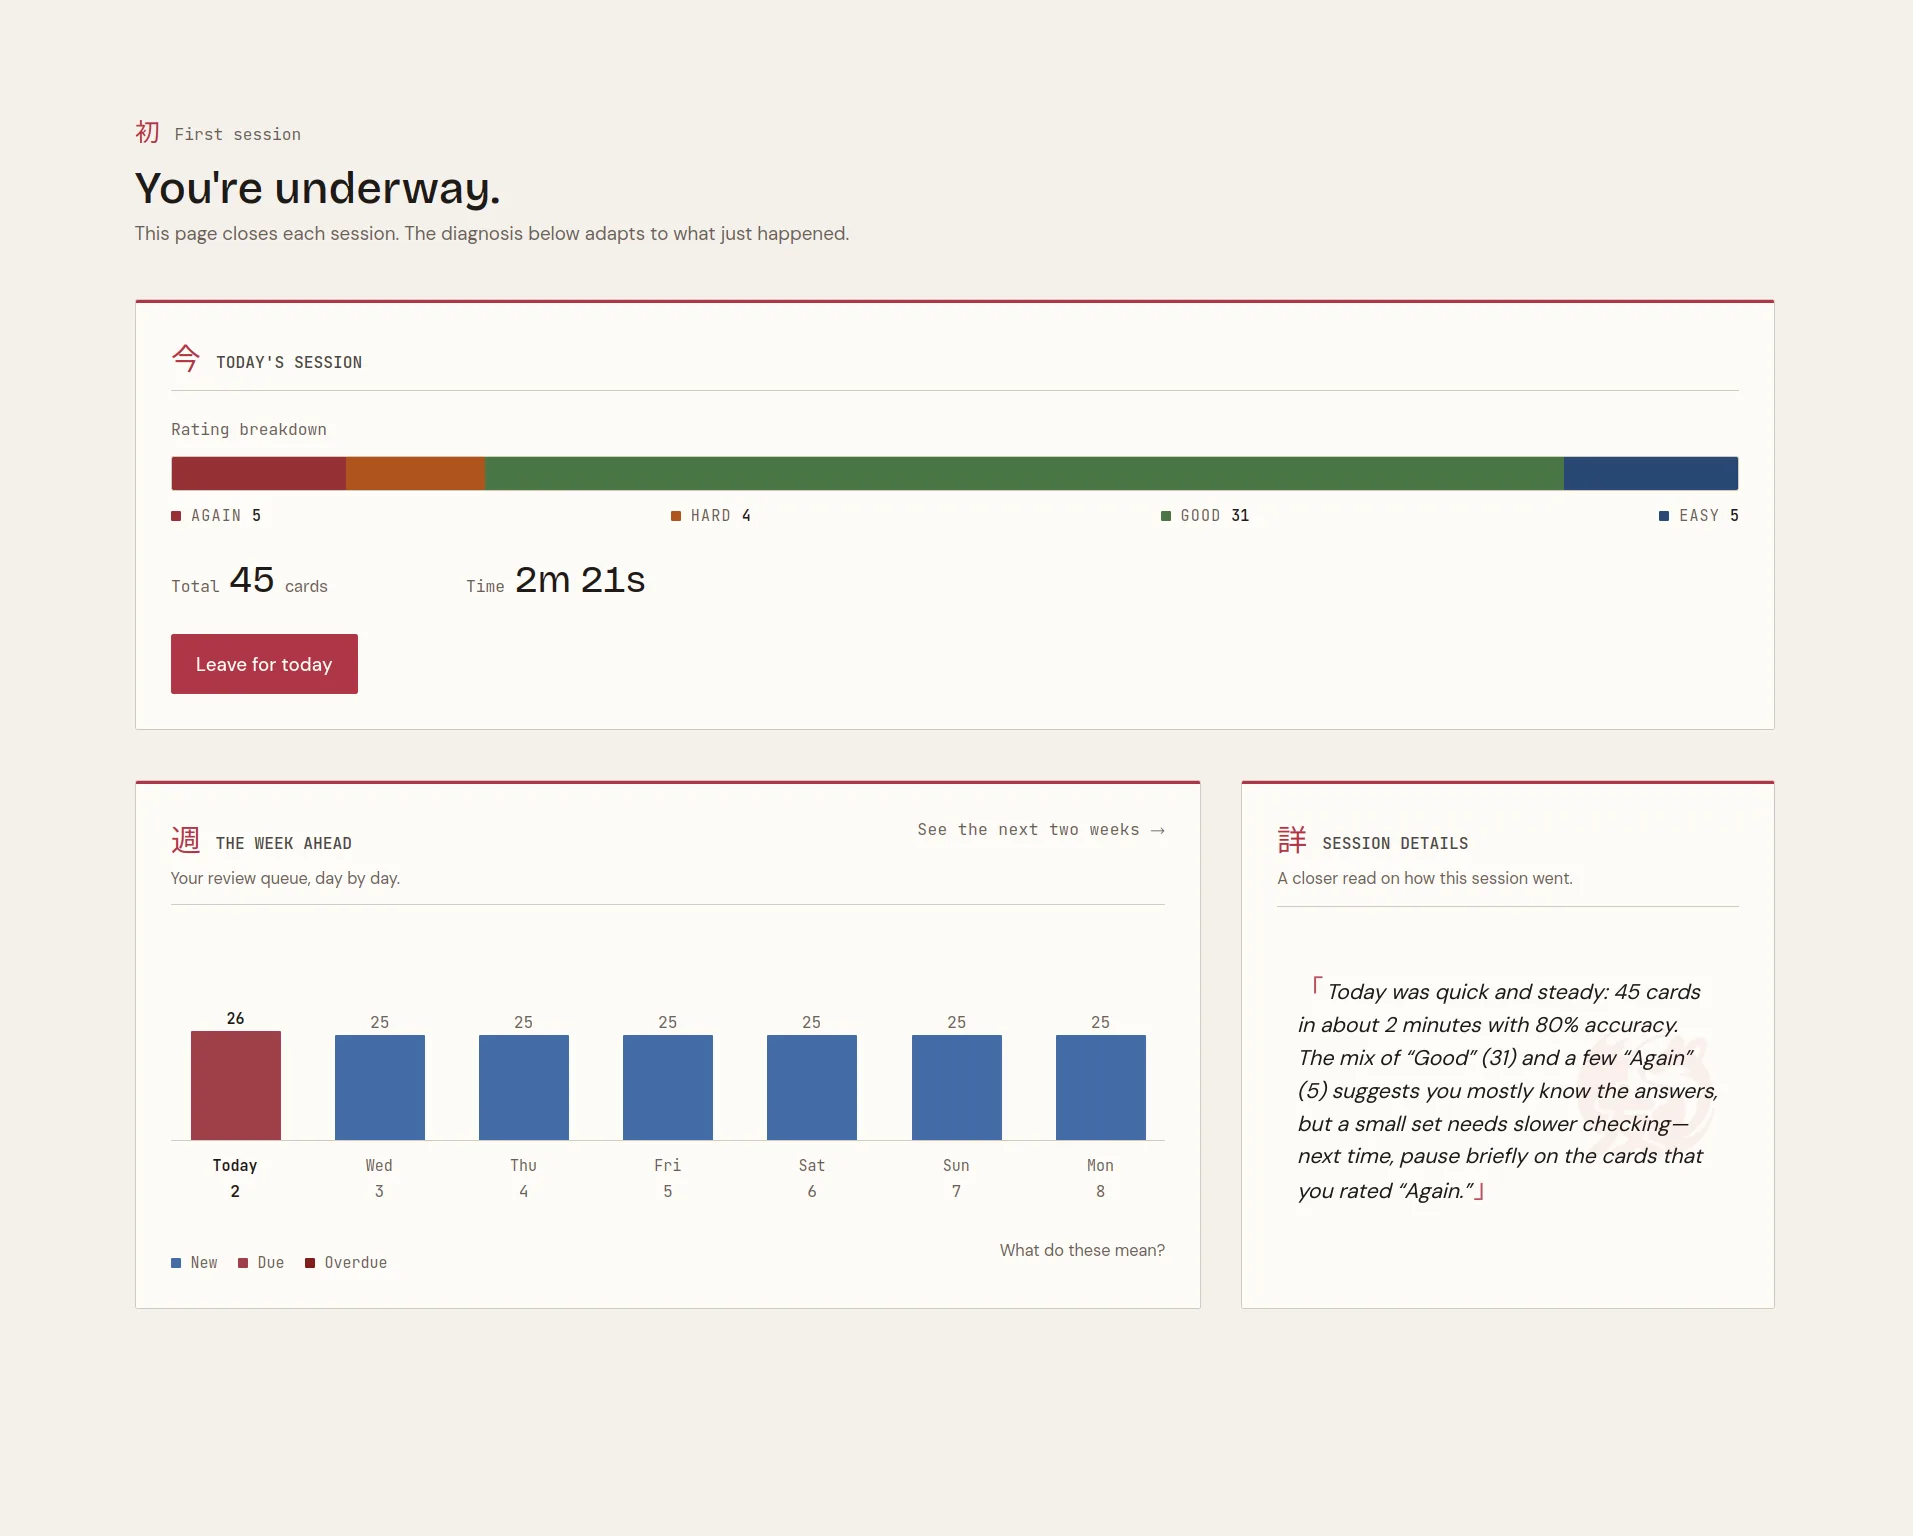The width and height of the screenshot is (1913, 1536).
Task: Open the What do these mean? link
Action: coord(1082,1250)
